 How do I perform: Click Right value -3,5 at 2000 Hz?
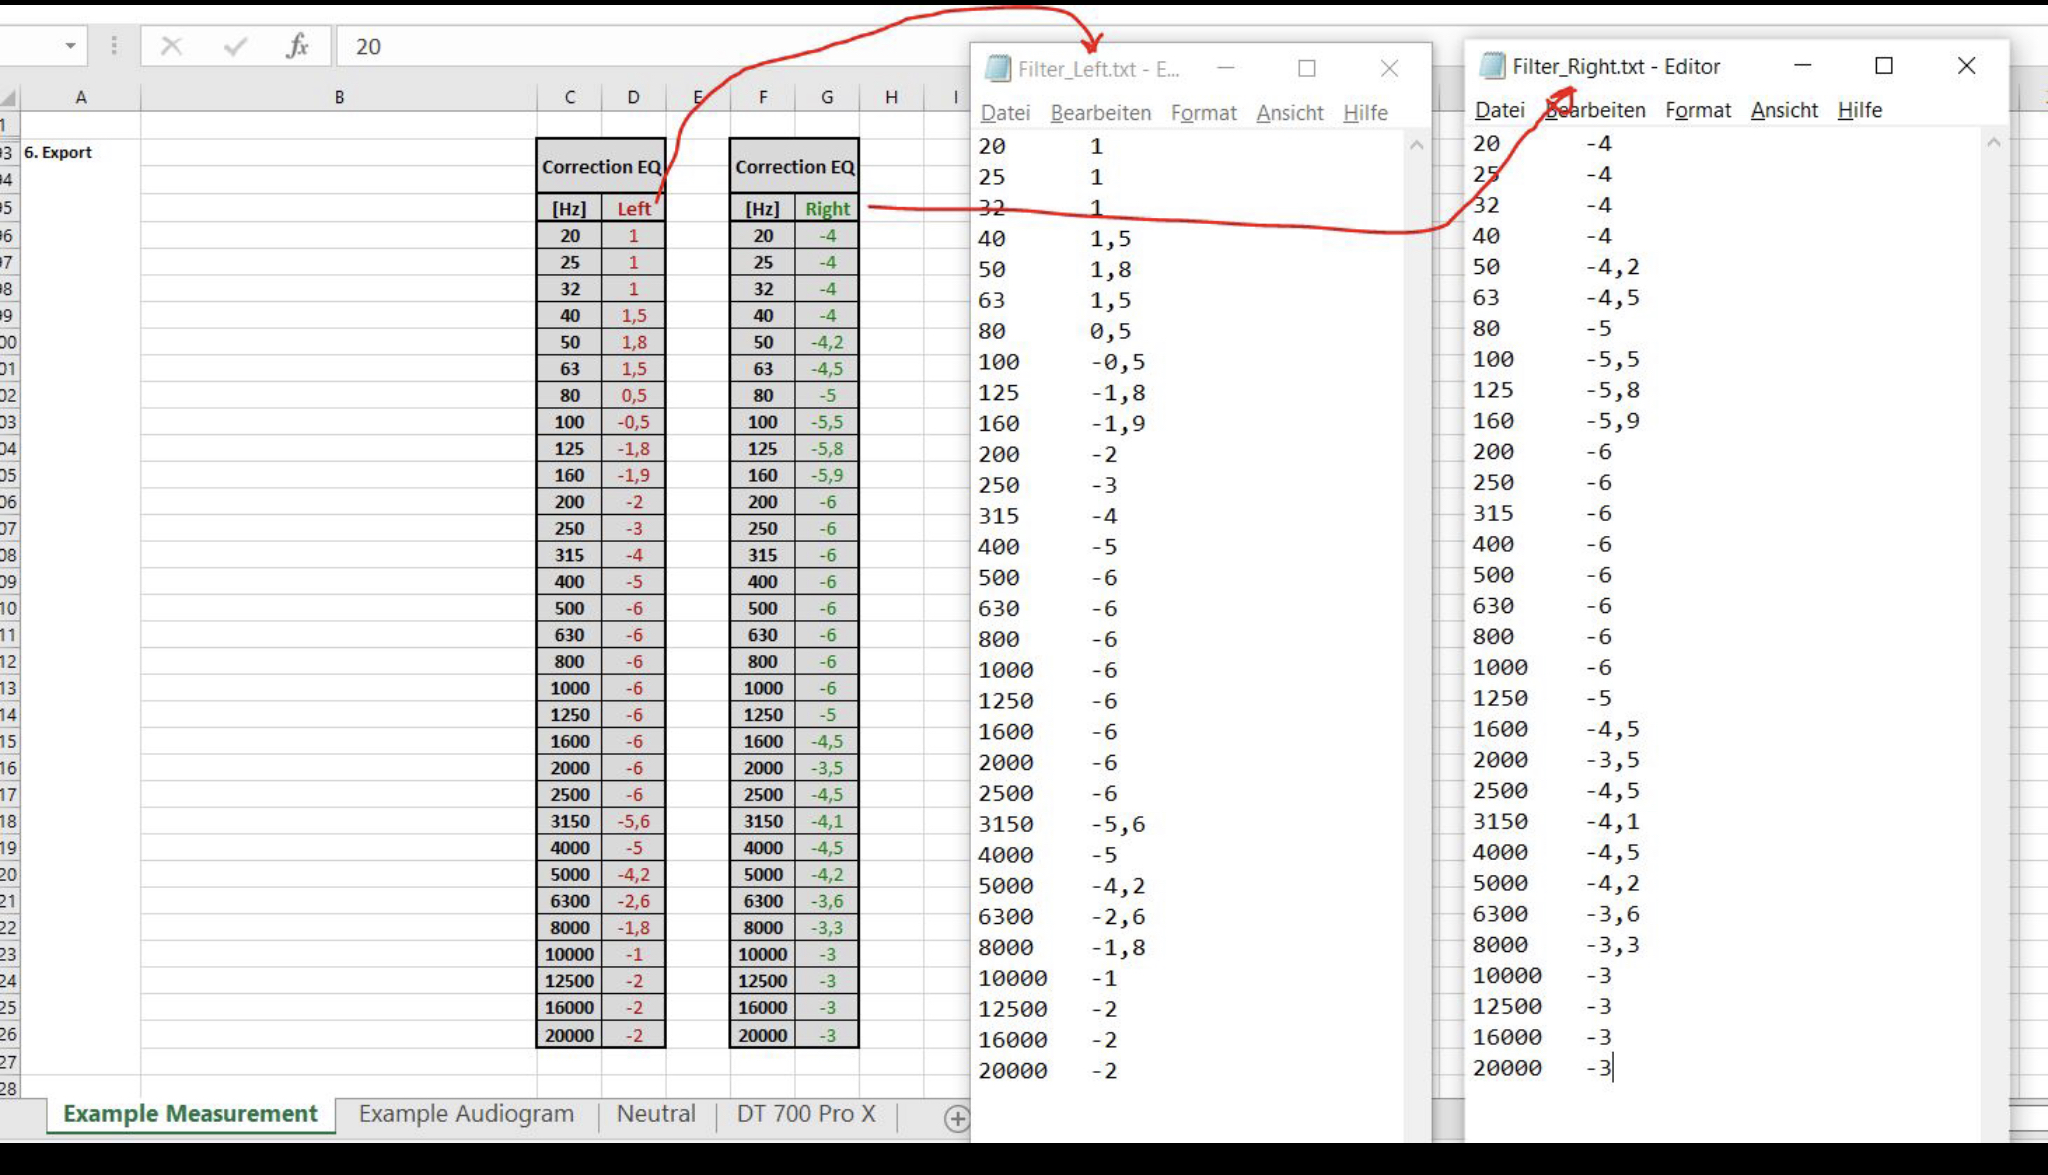(x=827, y=768)
